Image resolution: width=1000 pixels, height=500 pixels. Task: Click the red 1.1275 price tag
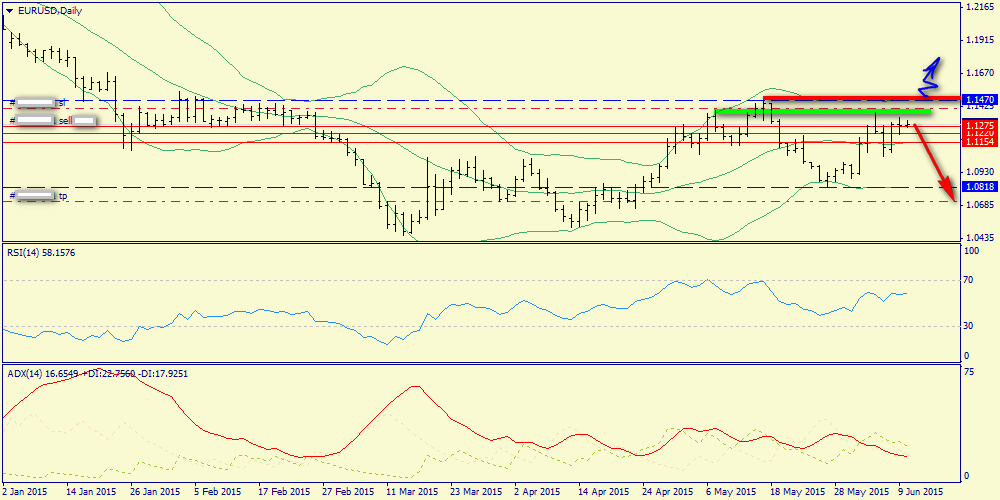point(979,125)
